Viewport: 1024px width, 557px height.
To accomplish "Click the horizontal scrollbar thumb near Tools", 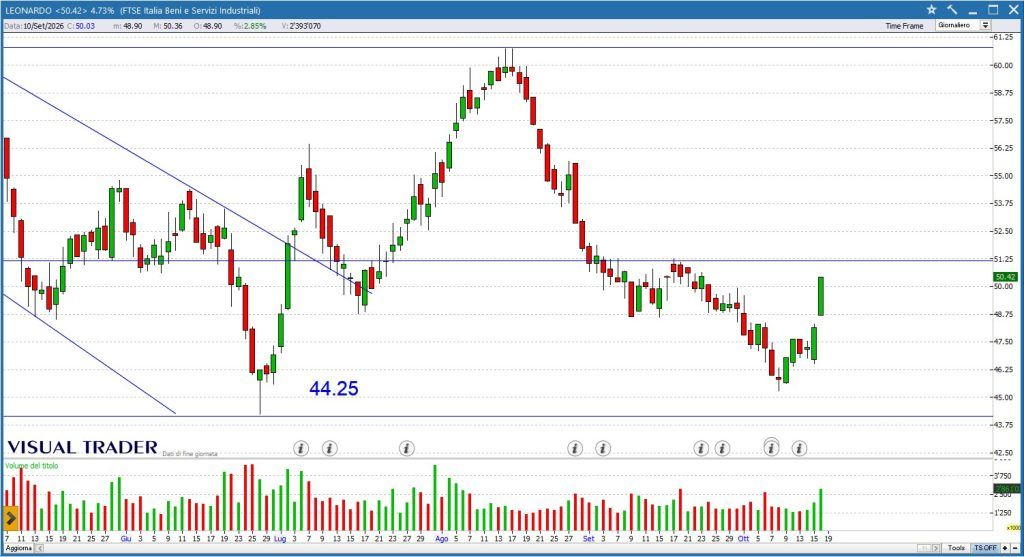I will coord(924,548).
